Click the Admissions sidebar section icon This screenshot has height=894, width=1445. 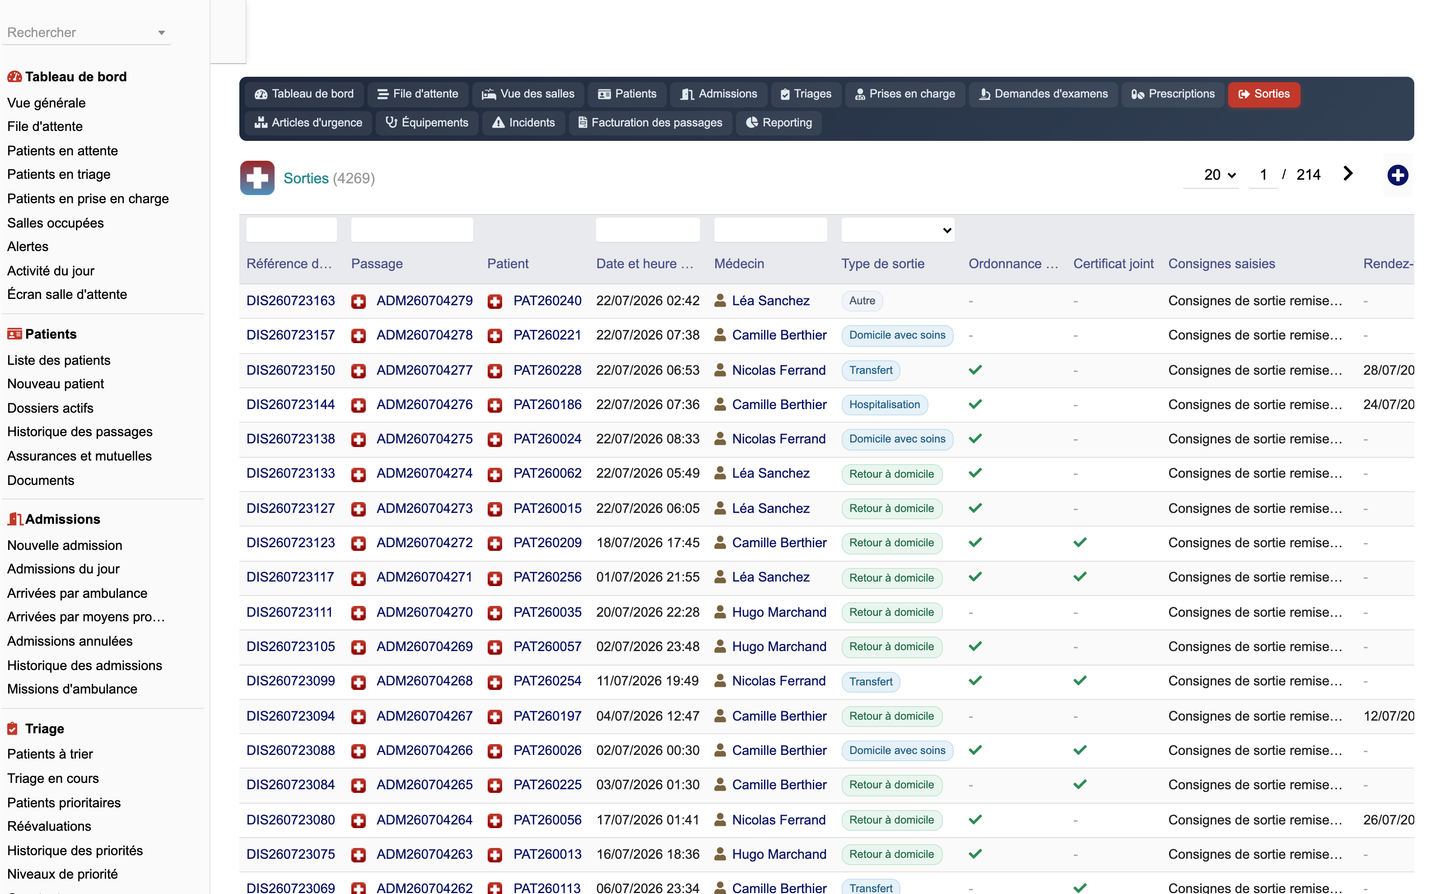[x=14, y=519]
